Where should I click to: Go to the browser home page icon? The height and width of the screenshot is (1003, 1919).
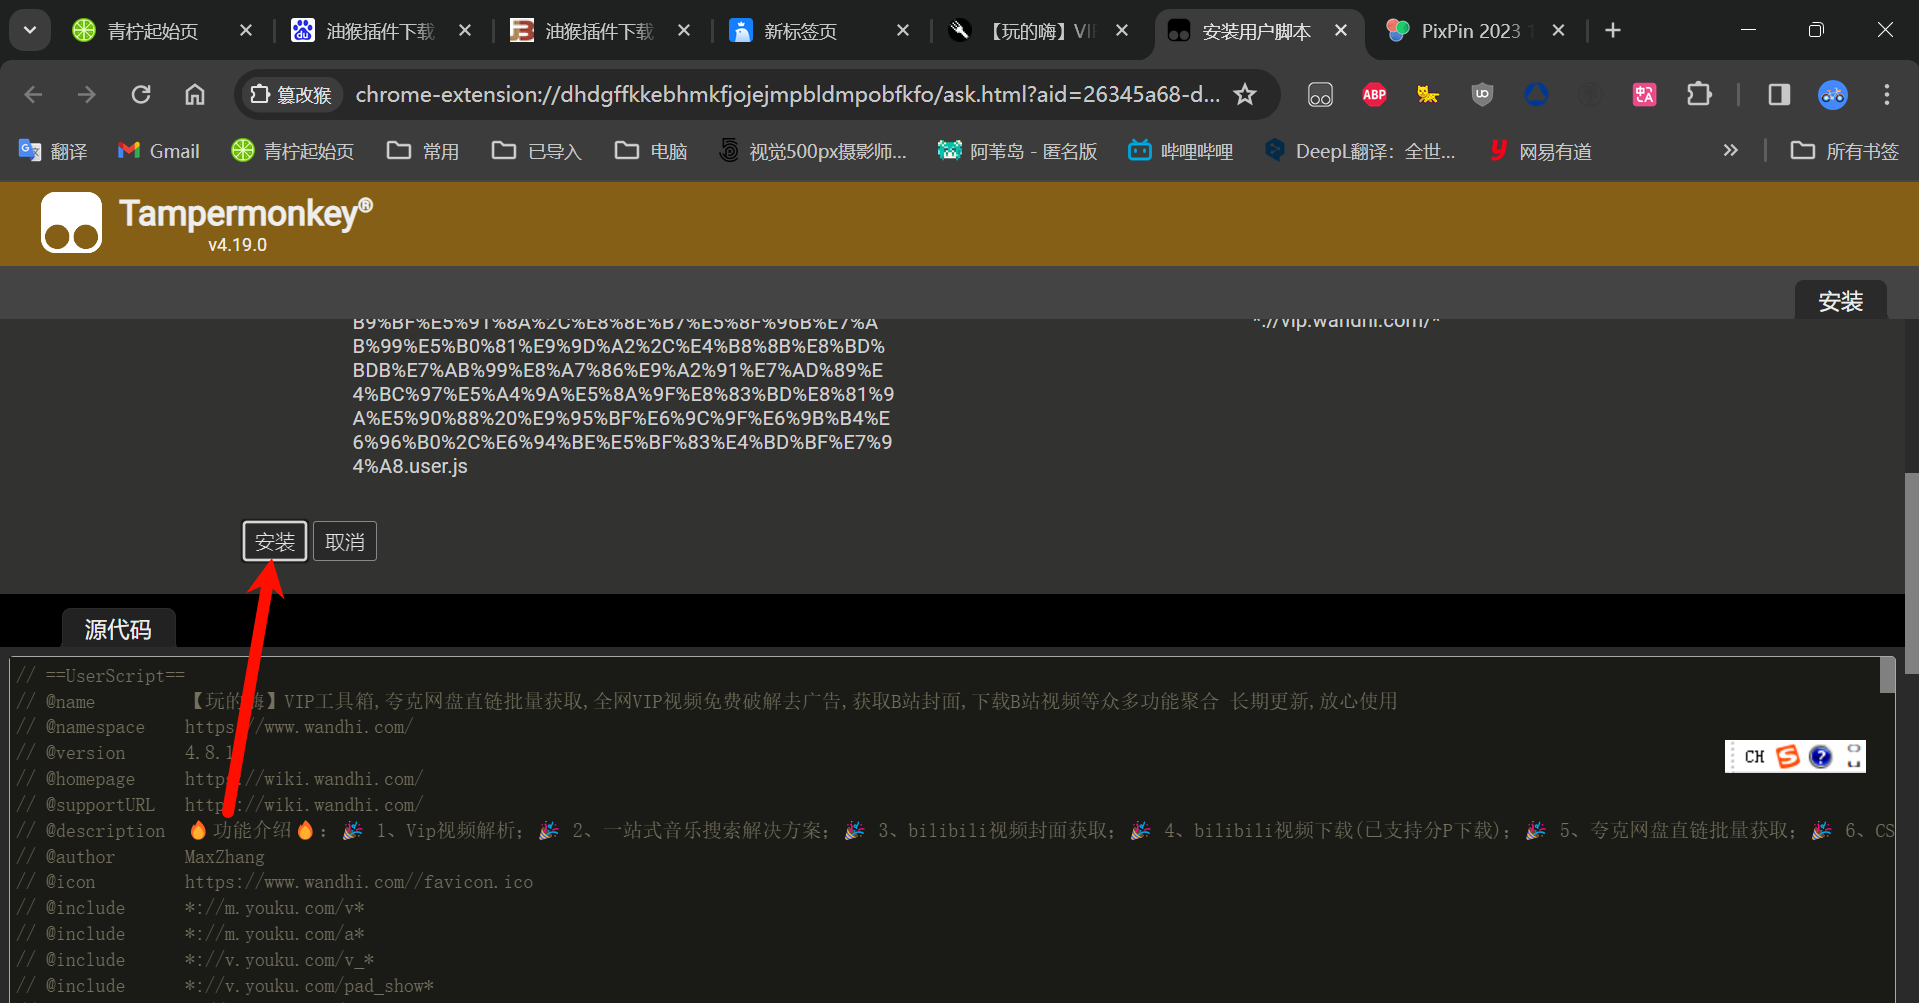[195, 95]
